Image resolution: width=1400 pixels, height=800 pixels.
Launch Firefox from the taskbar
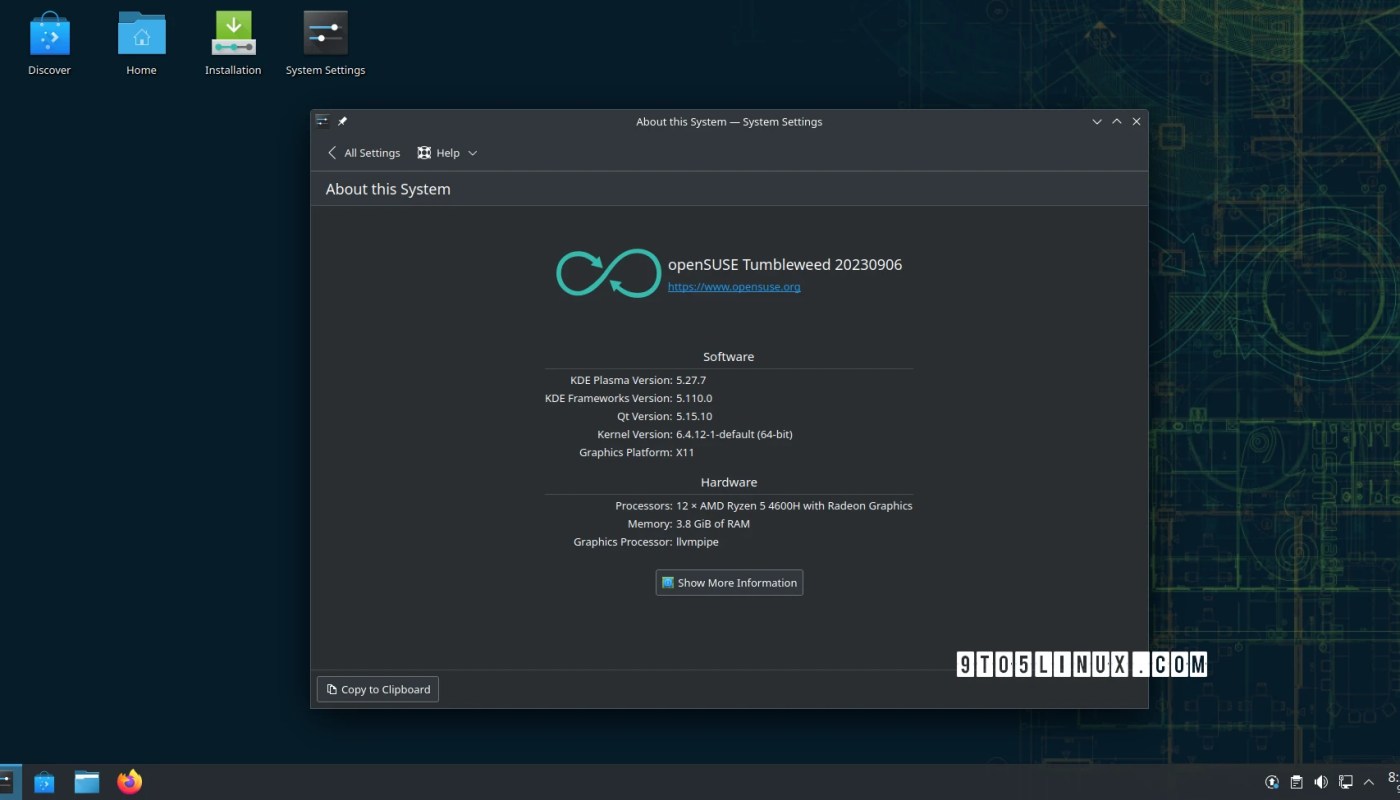pyautogui.click(x=130, y=782)
